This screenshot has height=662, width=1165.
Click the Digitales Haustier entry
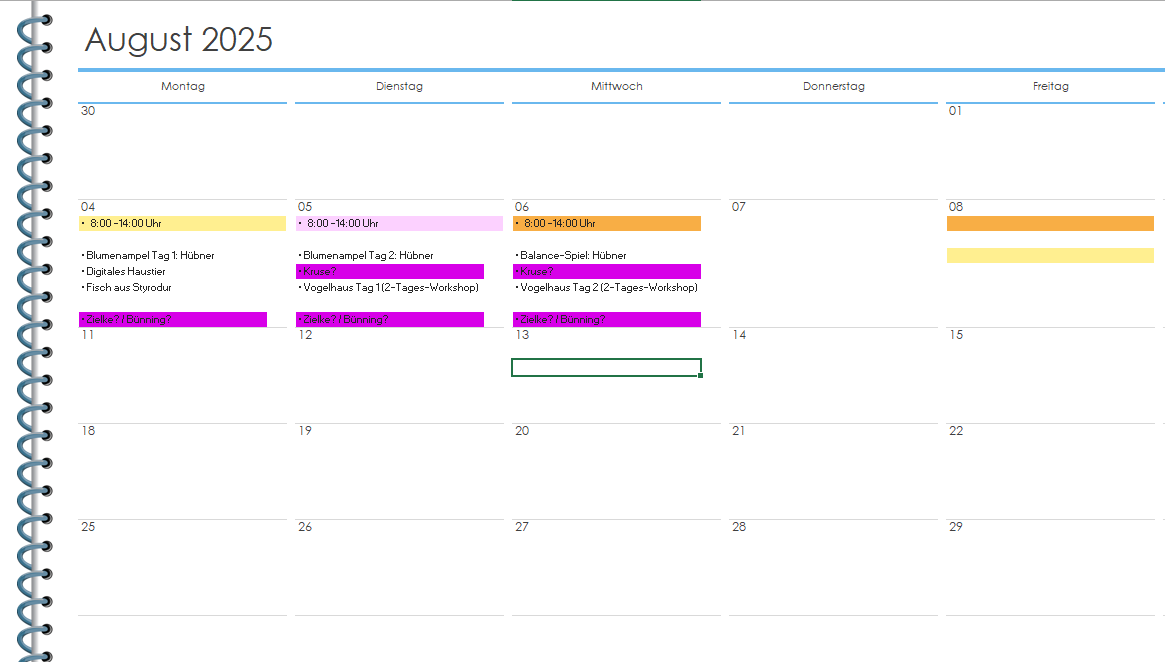coord(125,272)
